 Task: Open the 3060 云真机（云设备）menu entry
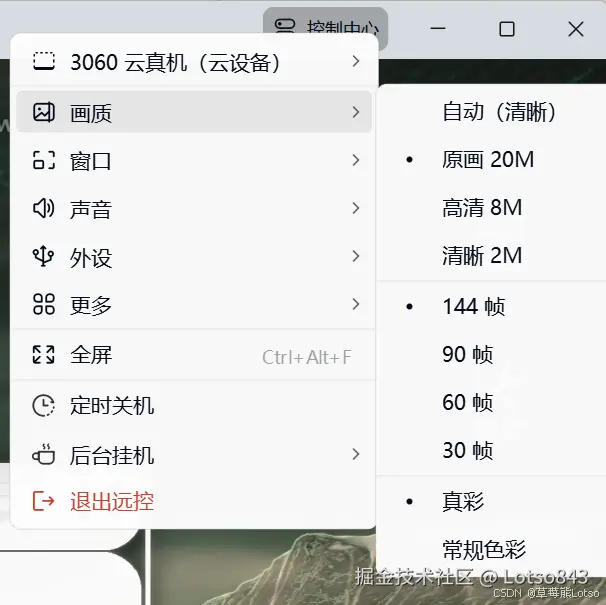coord(194,62)
